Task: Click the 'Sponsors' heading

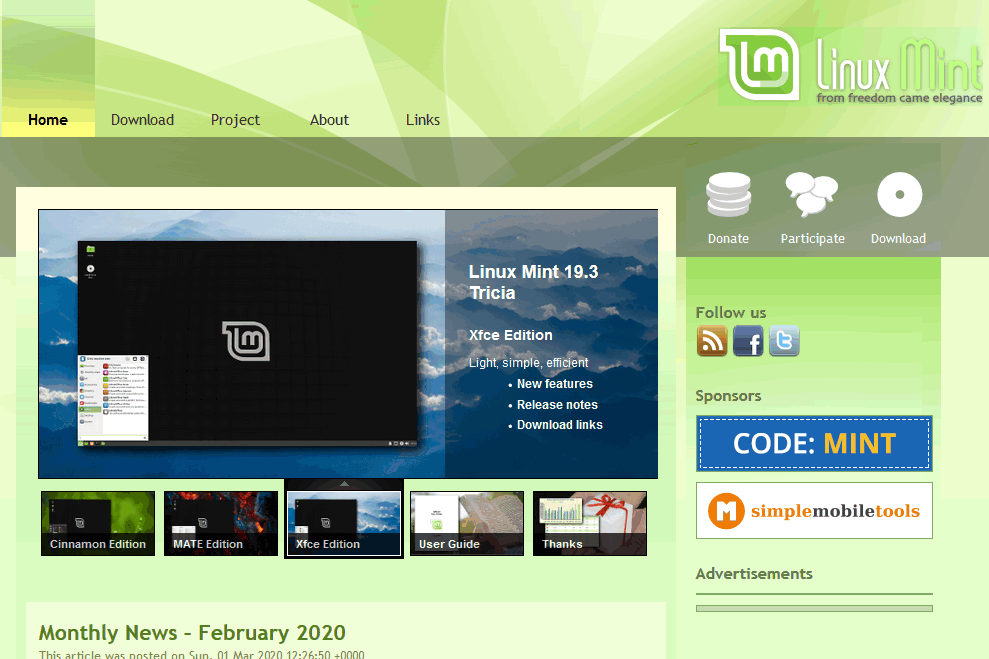Action: point(729,395)
